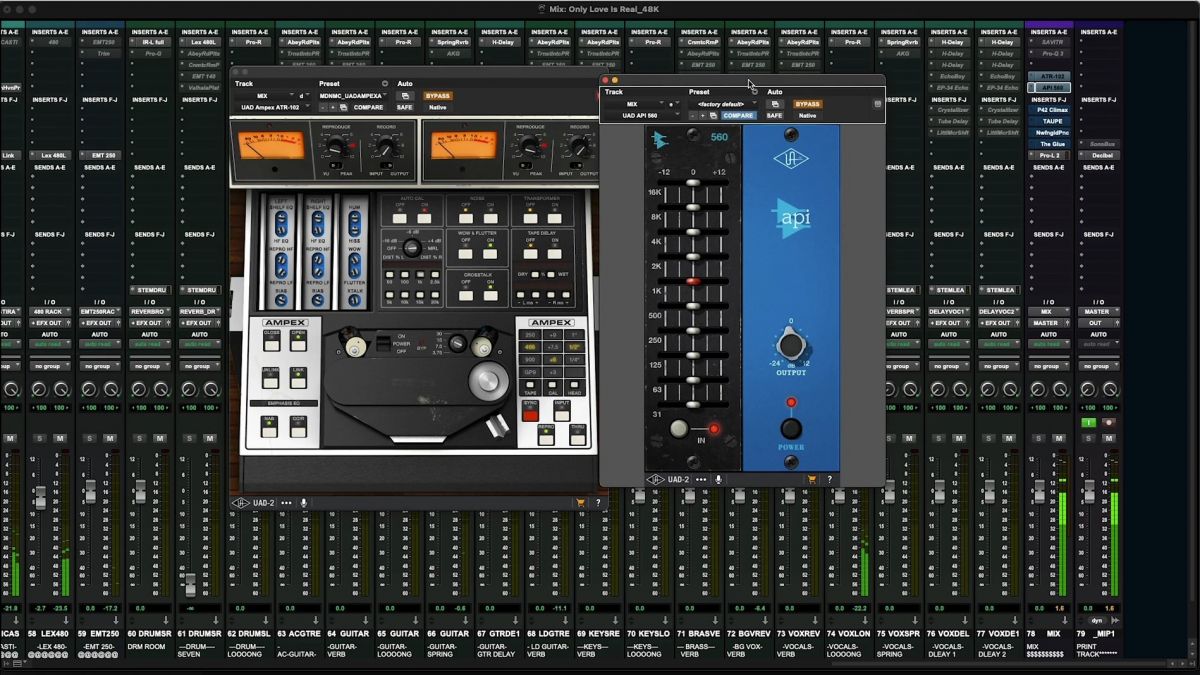Click the preset save icon in API 560 header
The width and height of the screenshot is (1200, 675).
coord(712,115)
